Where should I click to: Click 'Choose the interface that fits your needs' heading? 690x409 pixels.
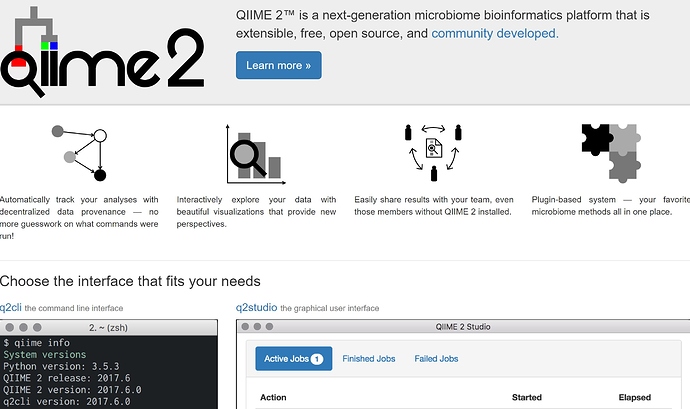click(x=130, y=281)
